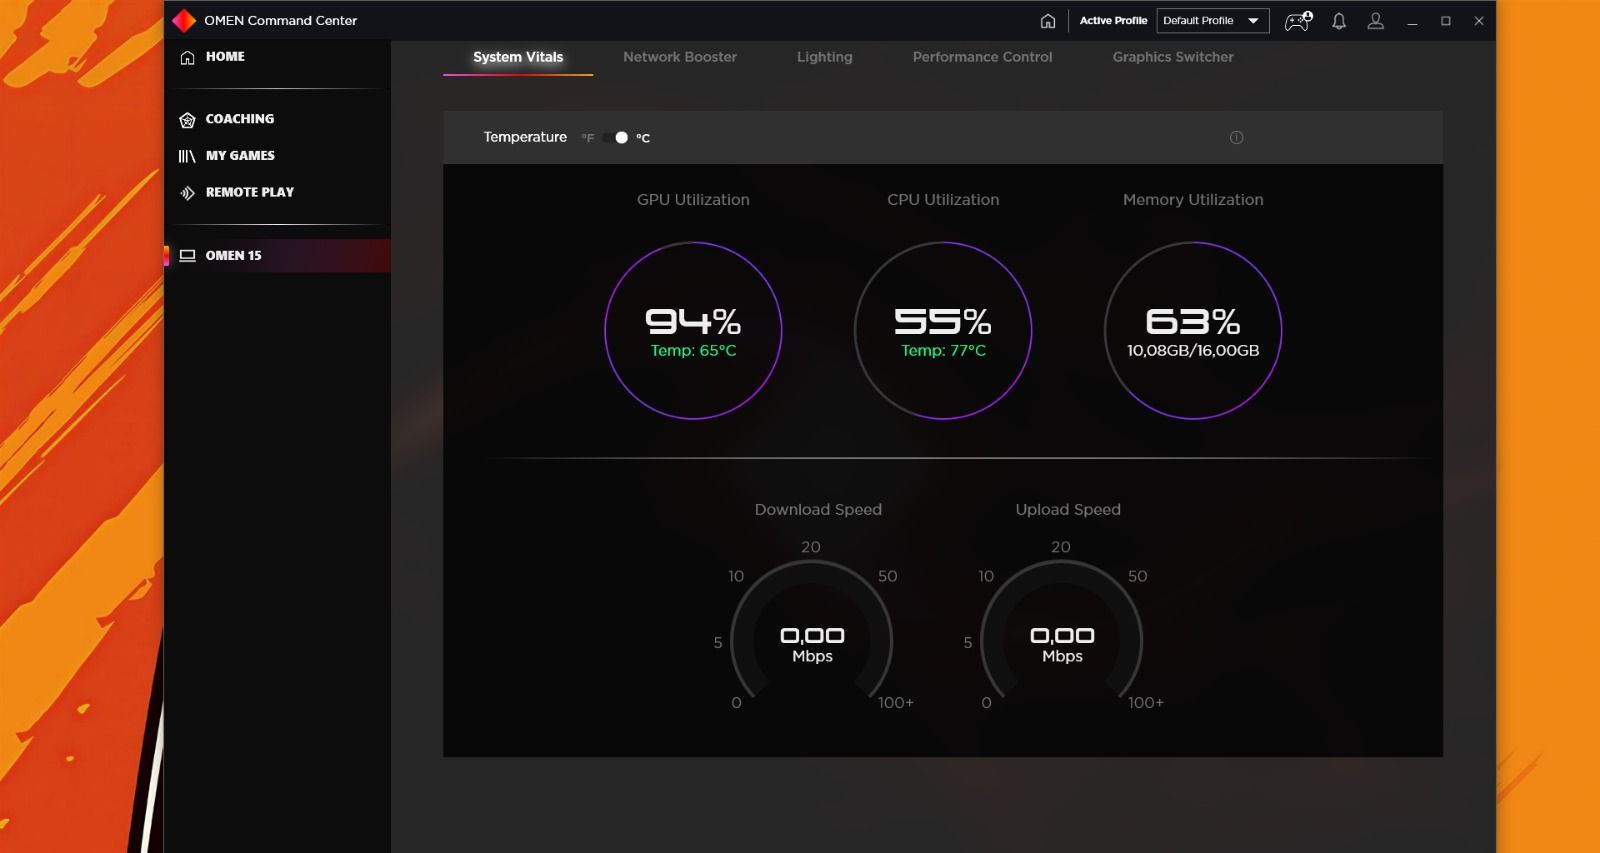
Task: Switch to the Lighting tab
Action: pos(825,57)
